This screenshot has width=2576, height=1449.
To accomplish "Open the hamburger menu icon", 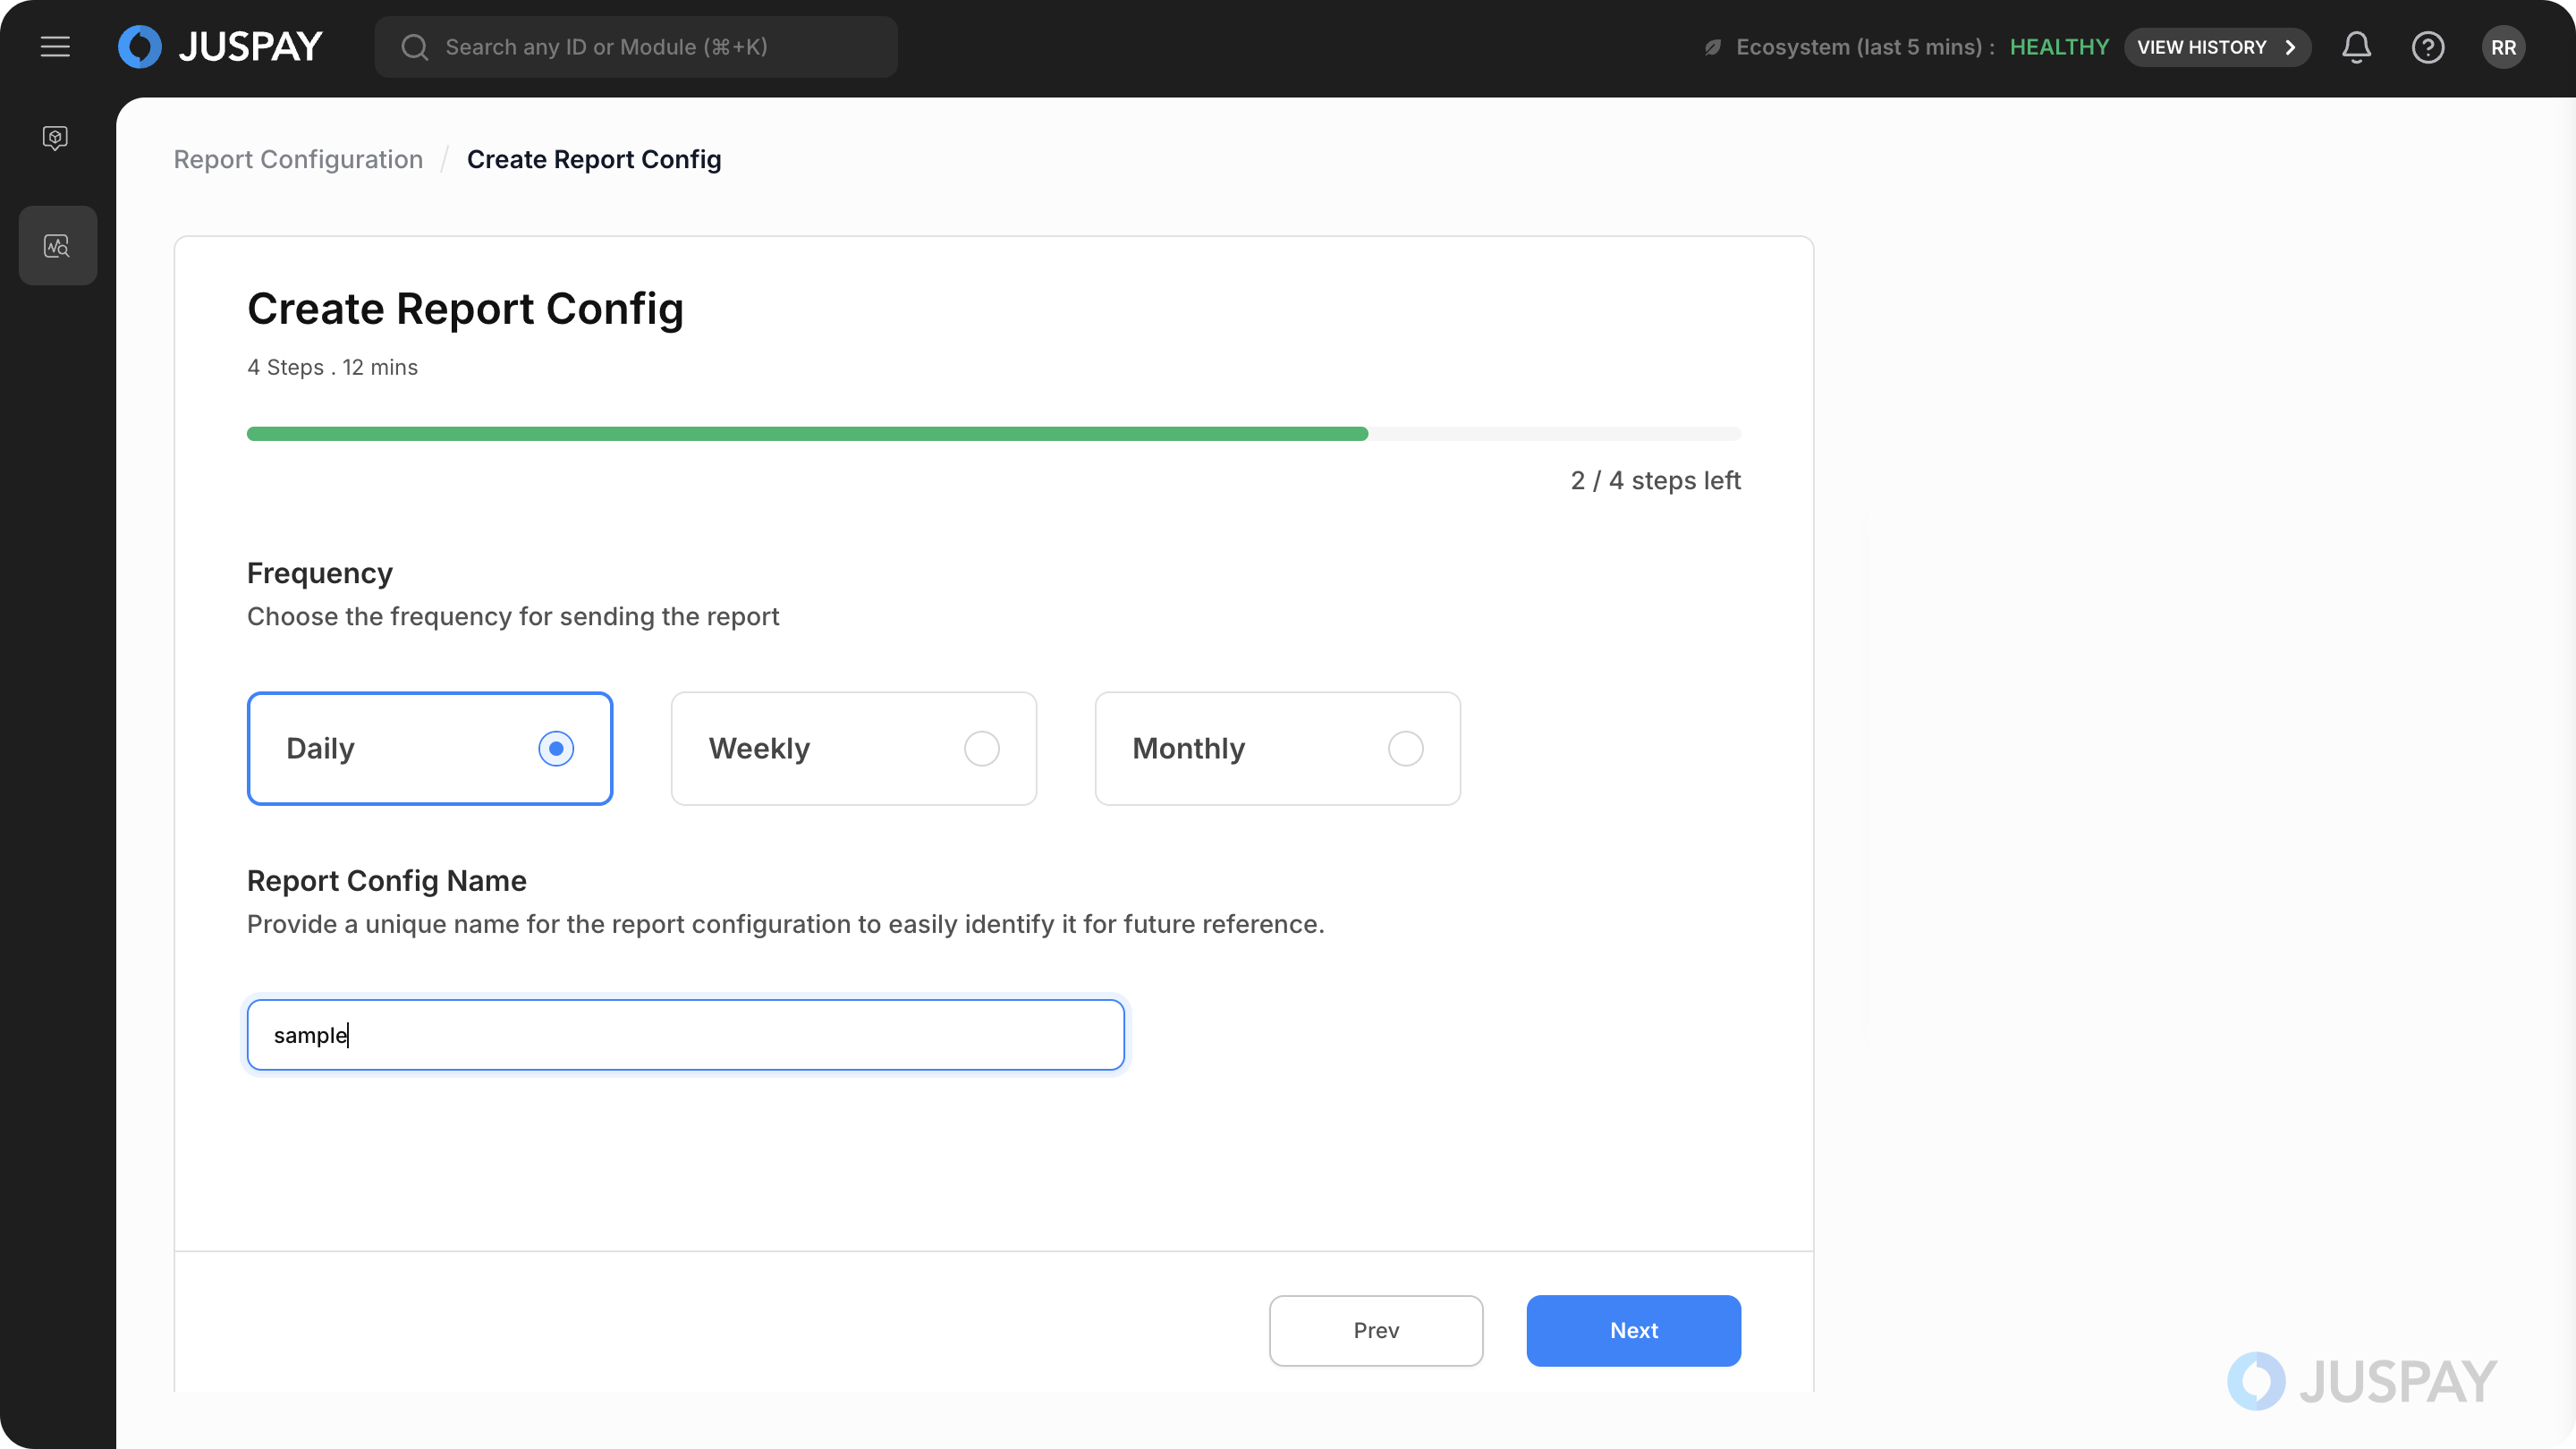I will point(55,47).
